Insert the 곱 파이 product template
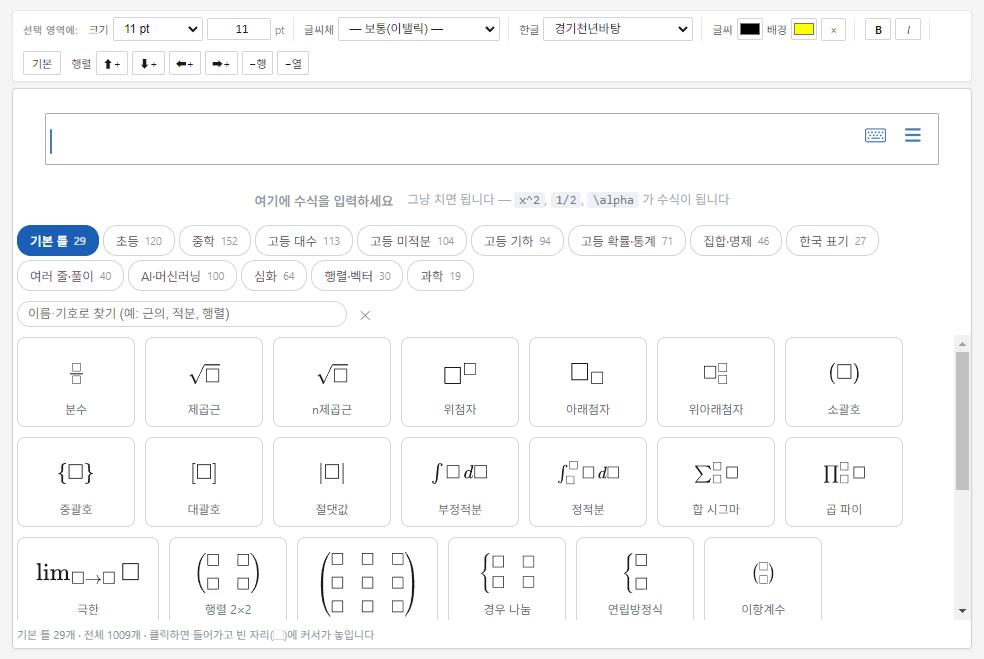 pos(844,482)
